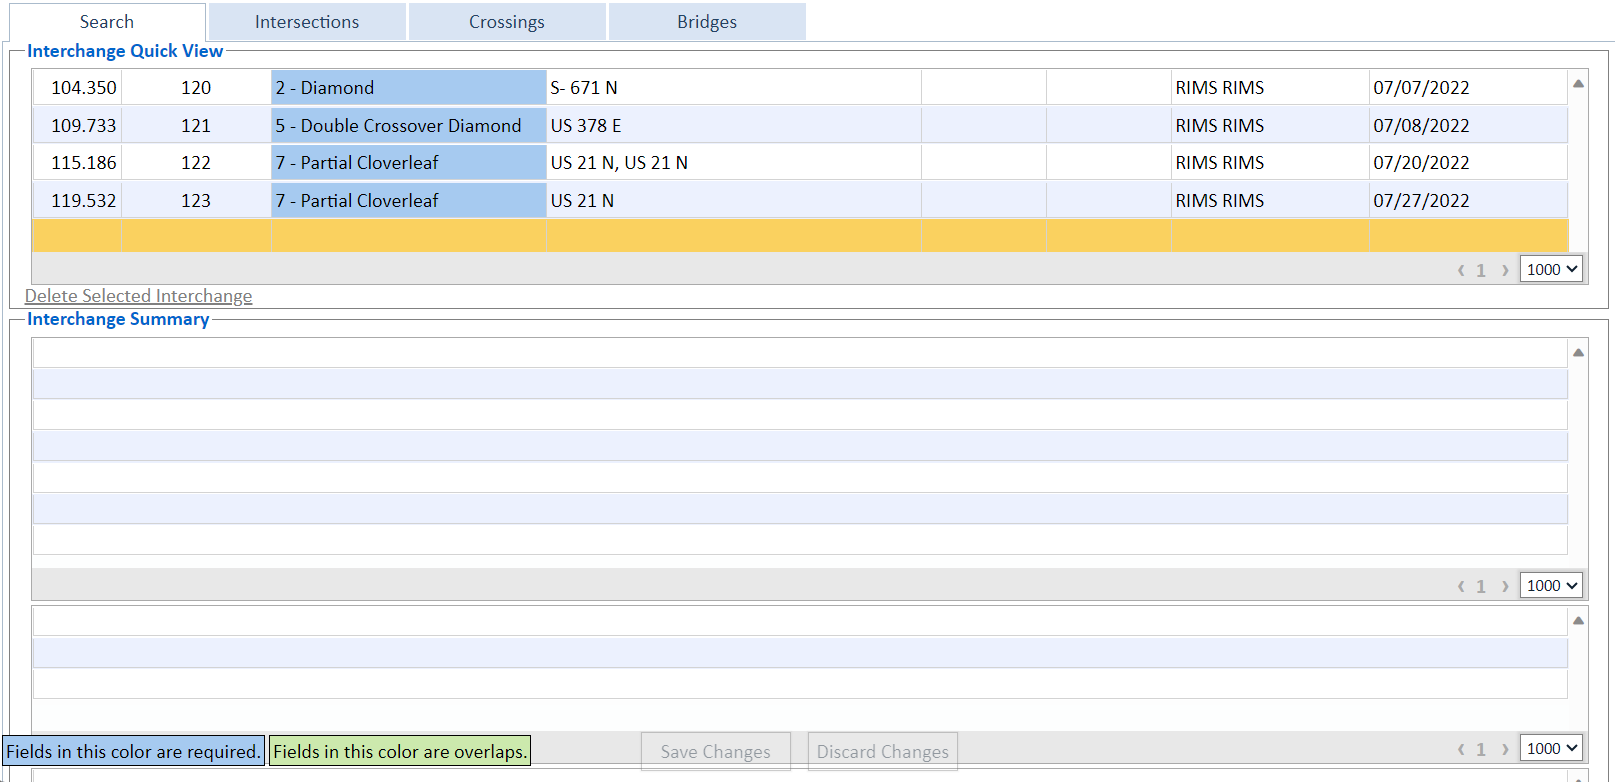Open the bottom grid page size dropdown
Screen dimensions: 1615x782
point(1551,748)
